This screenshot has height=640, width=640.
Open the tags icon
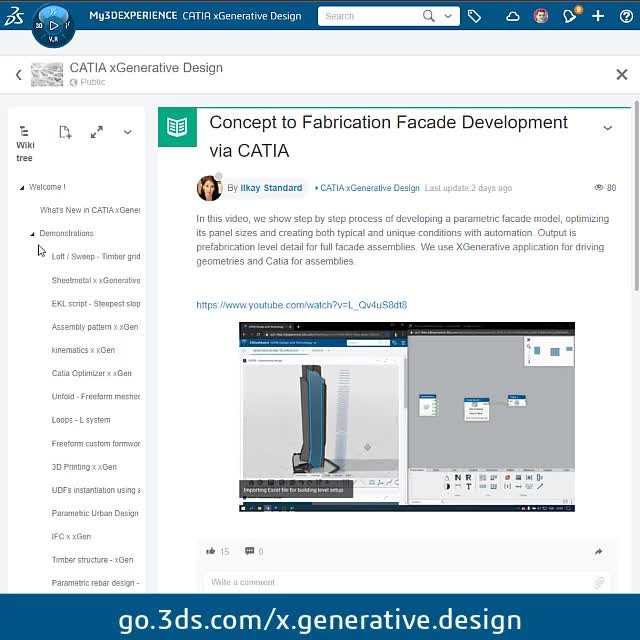[474, 16]
